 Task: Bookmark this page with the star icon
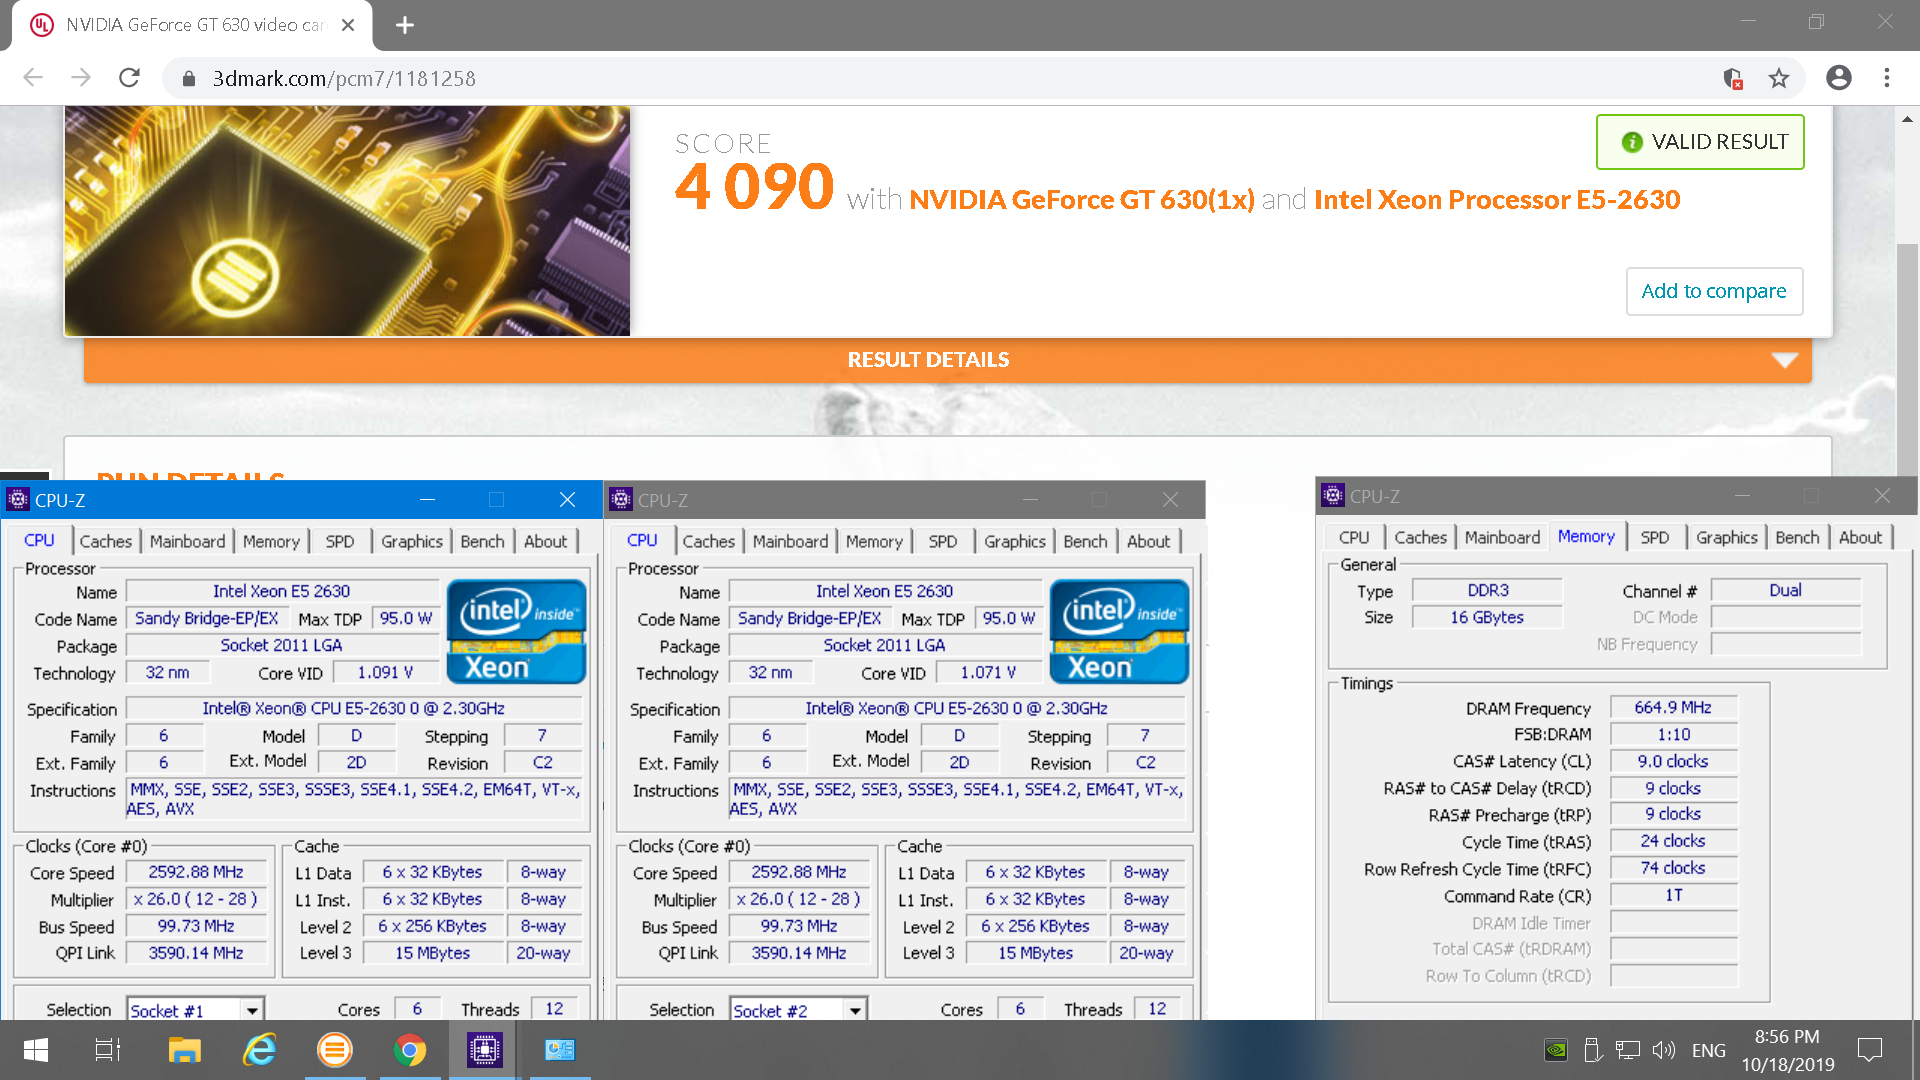(1779, 78)
